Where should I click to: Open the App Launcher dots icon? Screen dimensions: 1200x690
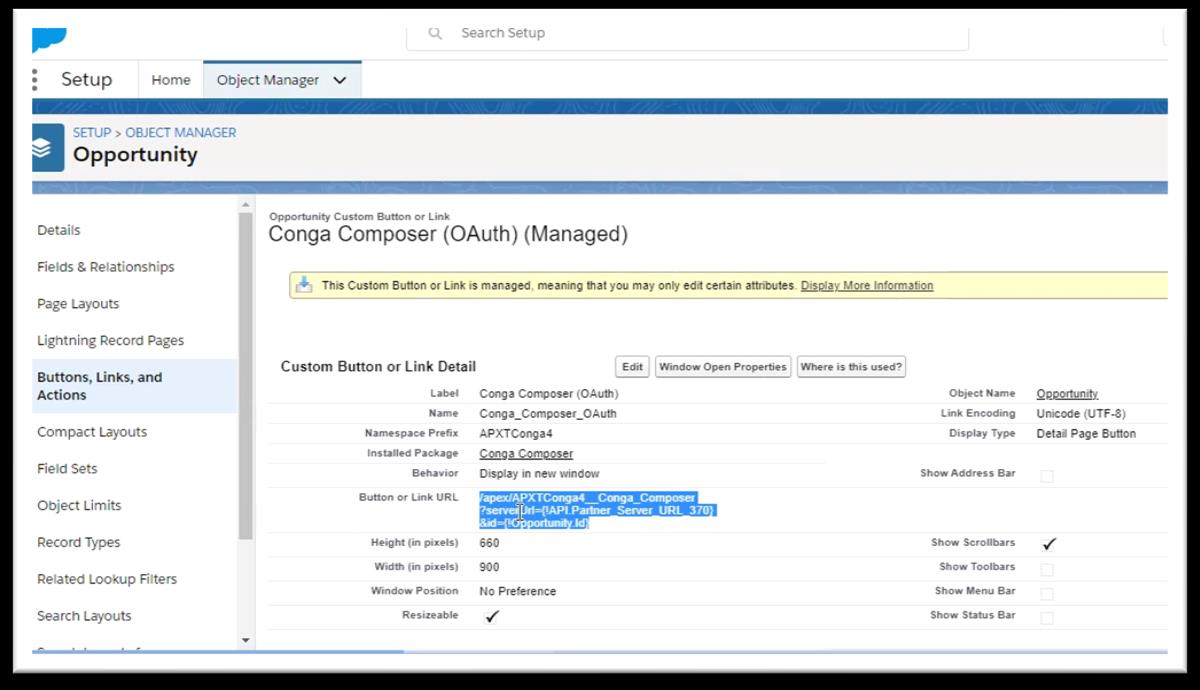(x=35, y=80)
